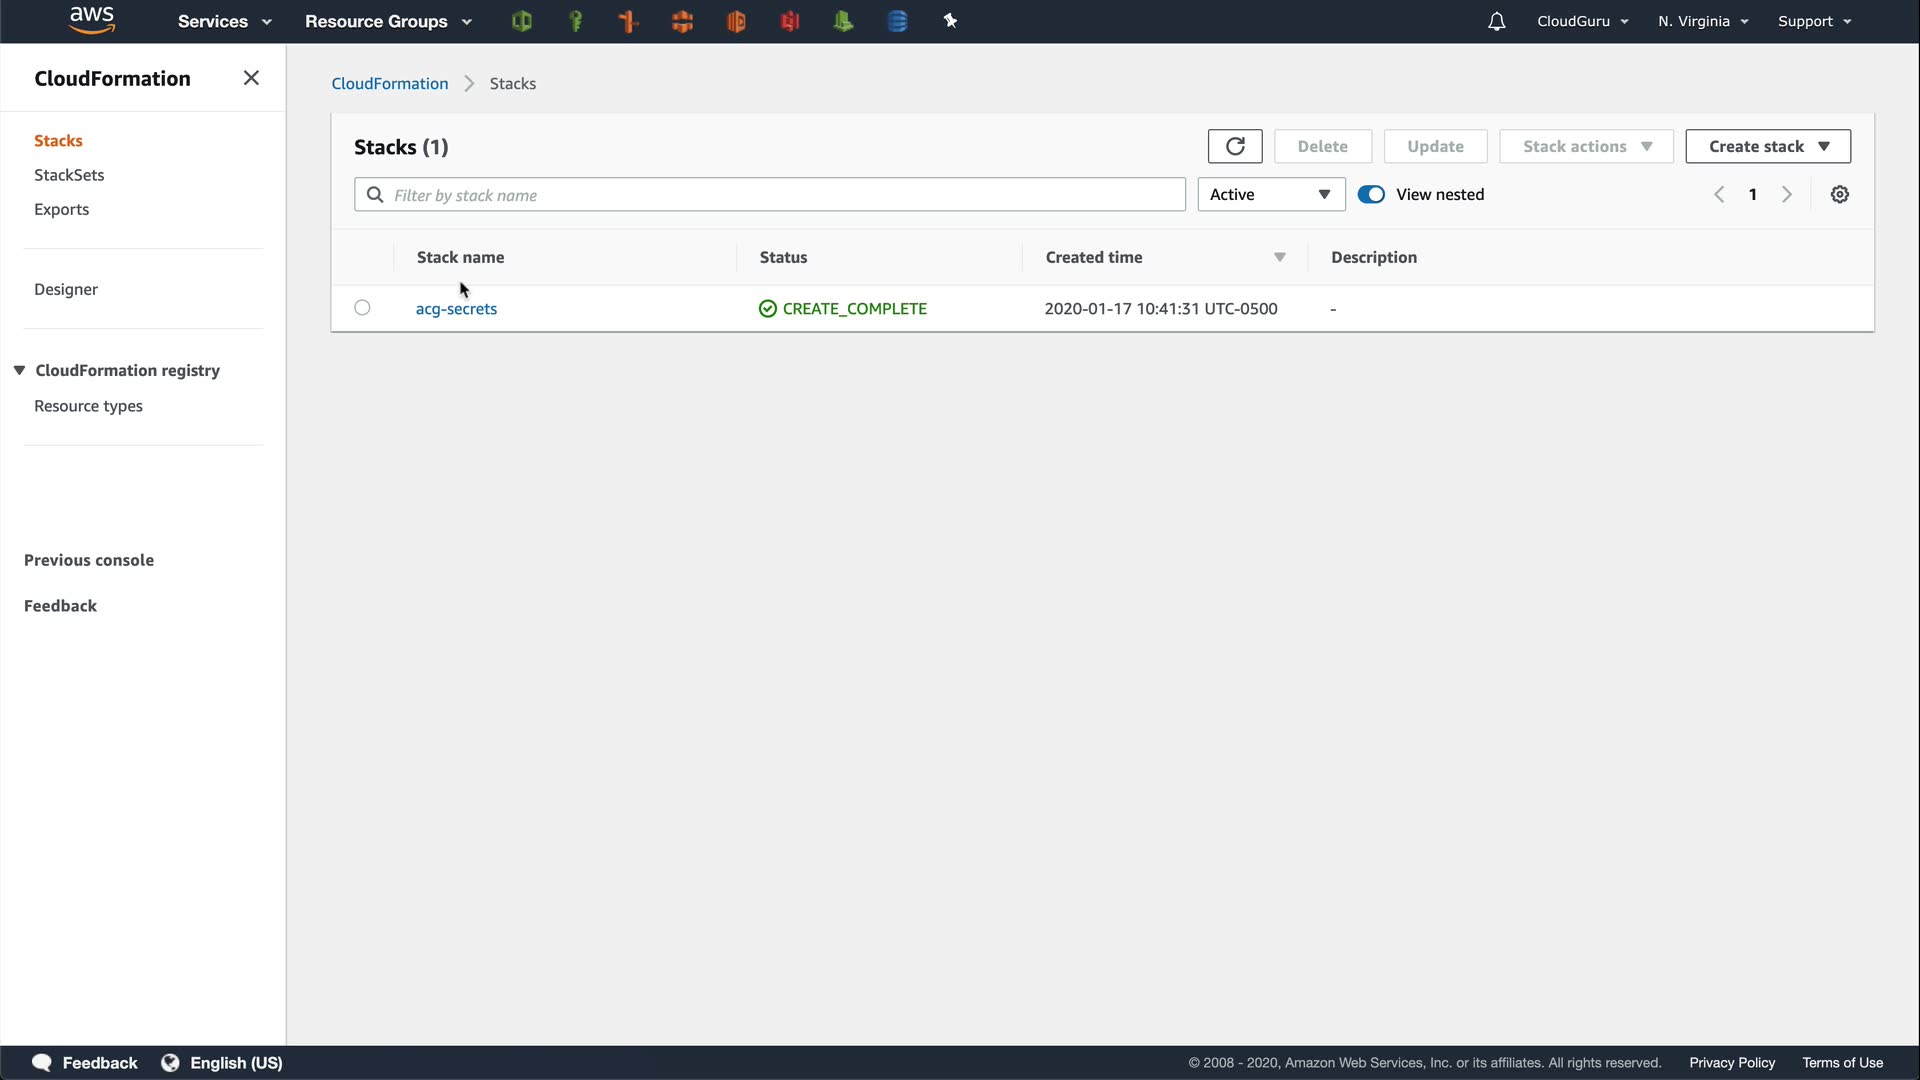The width and height of the screenshot is (1920, 1080).
Task: Refresh the stacks list
Action: click(x=1234, y=146)
